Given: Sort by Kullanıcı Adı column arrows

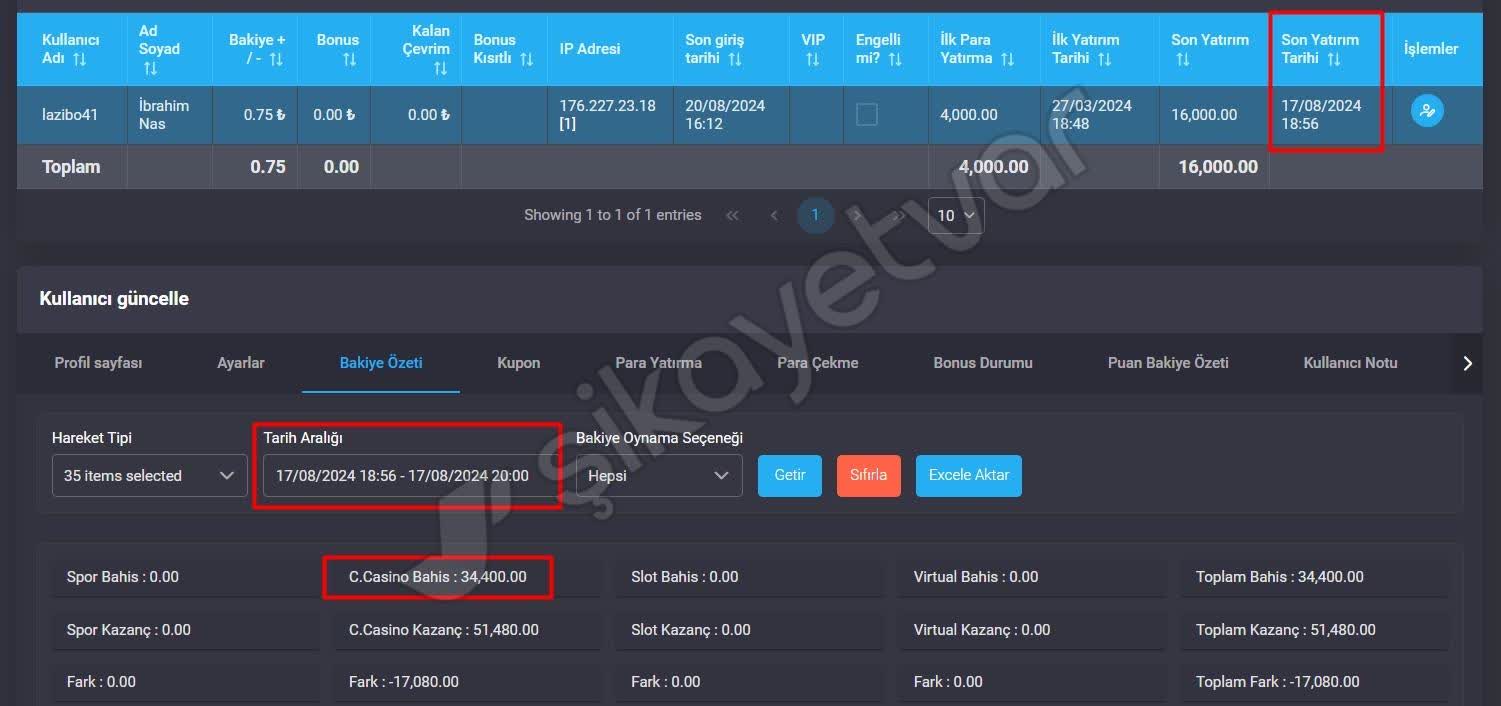Looking at the screenshot, I should (x=80, y=60).
